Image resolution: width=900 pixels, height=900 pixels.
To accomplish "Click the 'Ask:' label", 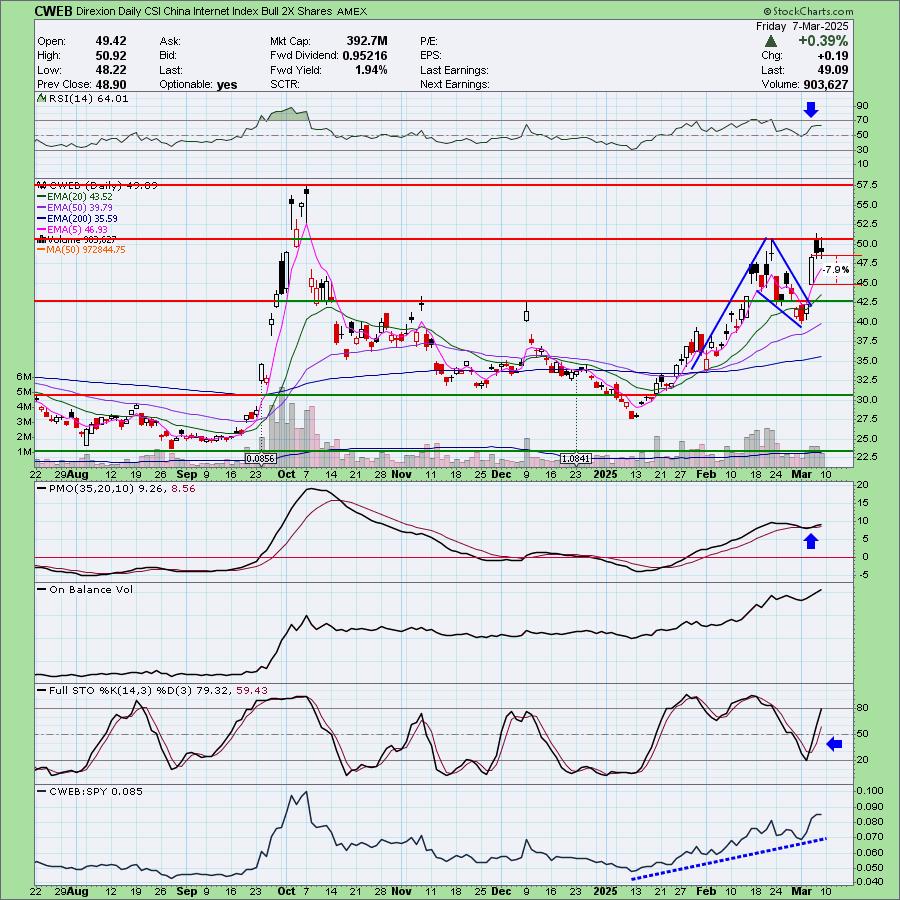I will point(169,41).
